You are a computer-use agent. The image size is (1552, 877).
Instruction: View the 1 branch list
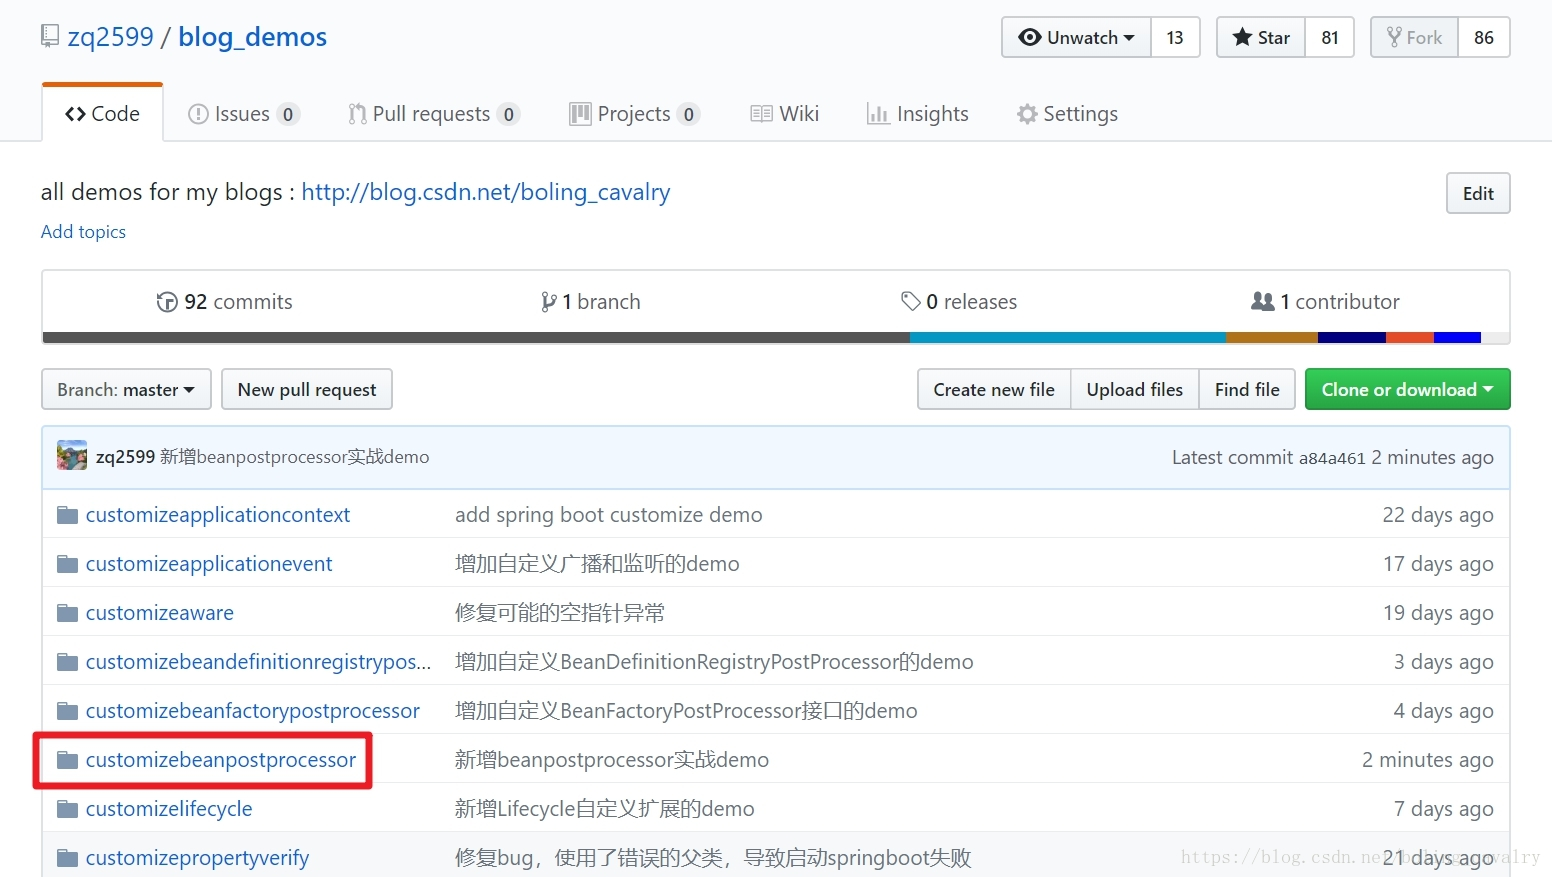pos(591,302)
